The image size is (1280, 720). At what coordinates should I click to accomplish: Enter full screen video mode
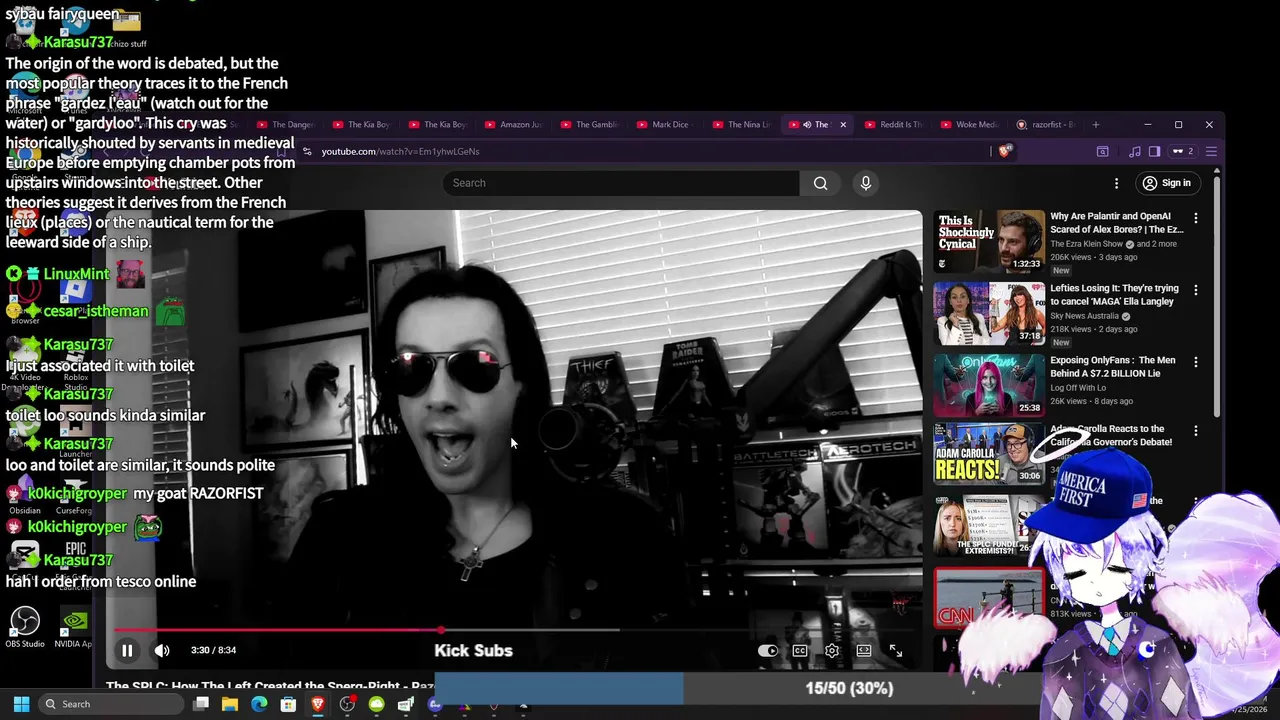tap(896, 651)
